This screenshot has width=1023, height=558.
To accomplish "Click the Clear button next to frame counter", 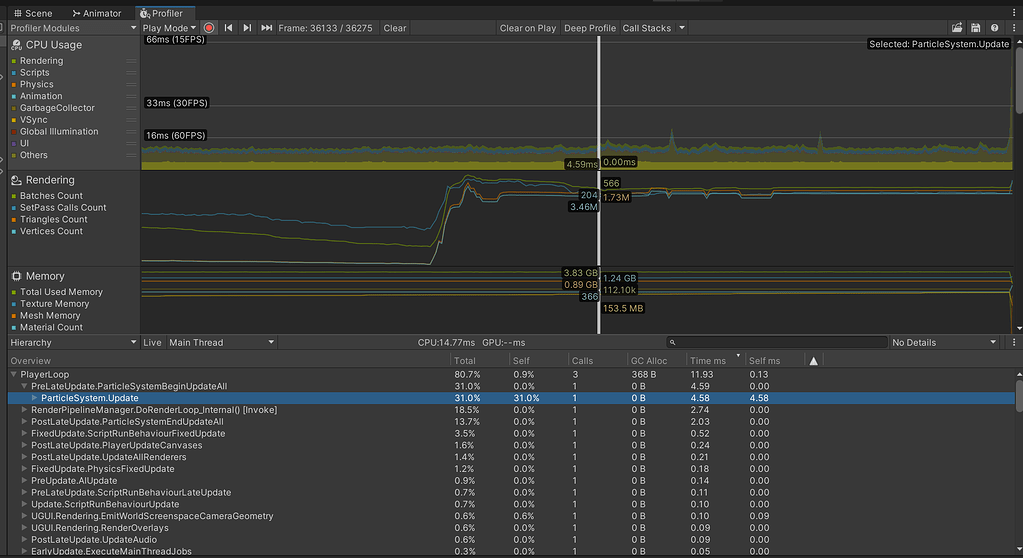I will [395, 28].
